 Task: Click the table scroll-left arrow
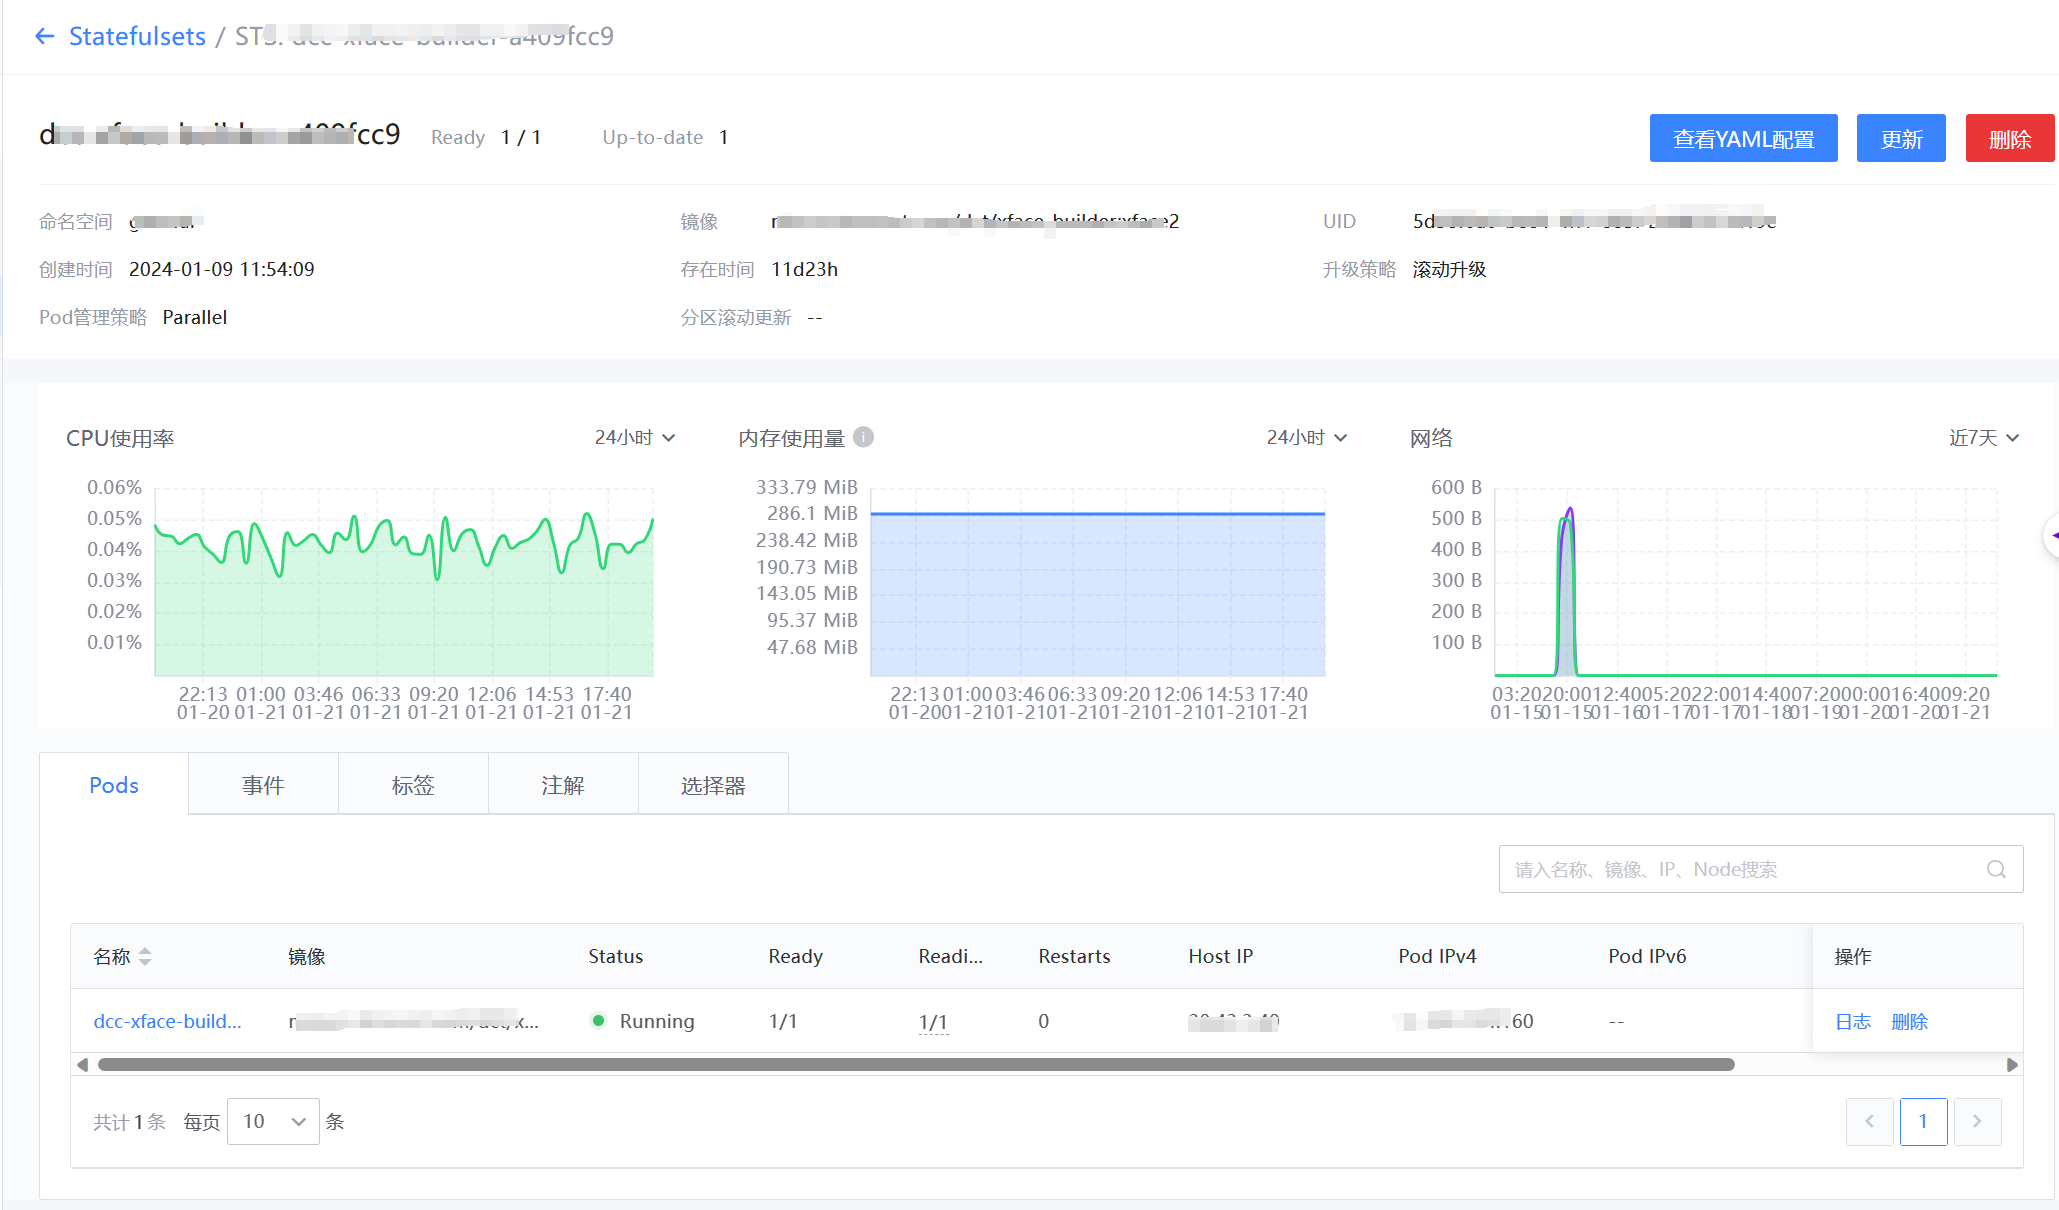coord(83,1065)
